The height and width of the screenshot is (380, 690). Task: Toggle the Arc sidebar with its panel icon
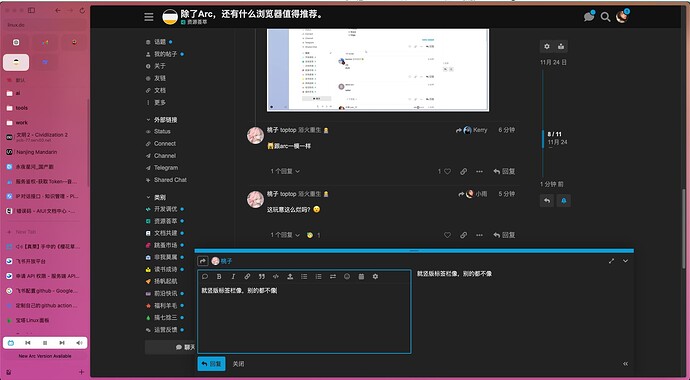click(x=31, y=10)
